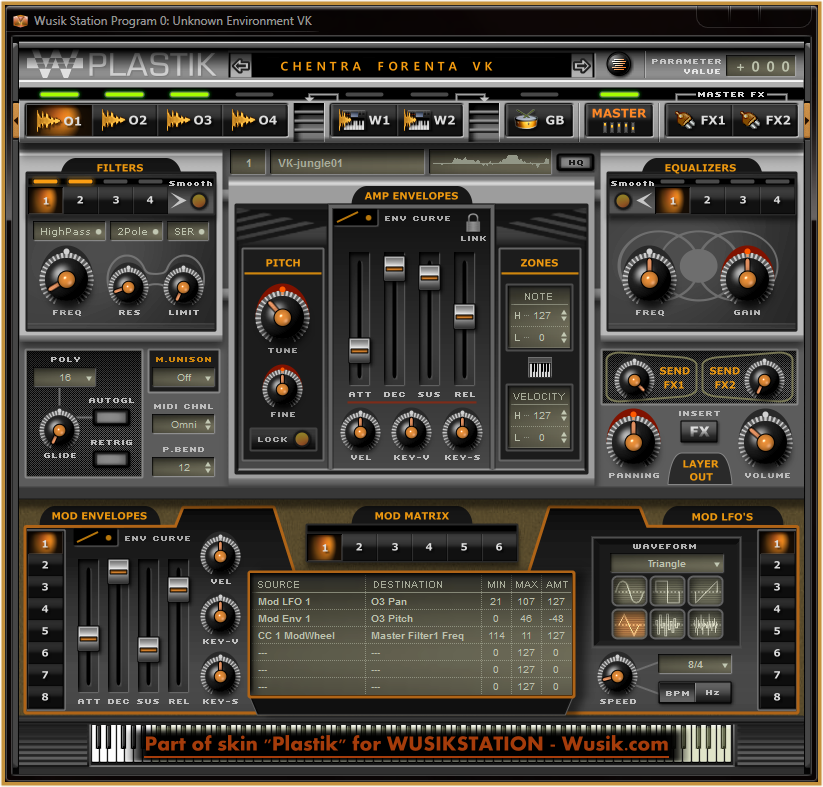Screen dimensions: 823x787
Task: Toggle the pitch Lock switch
Action: [x=283, y=439]
